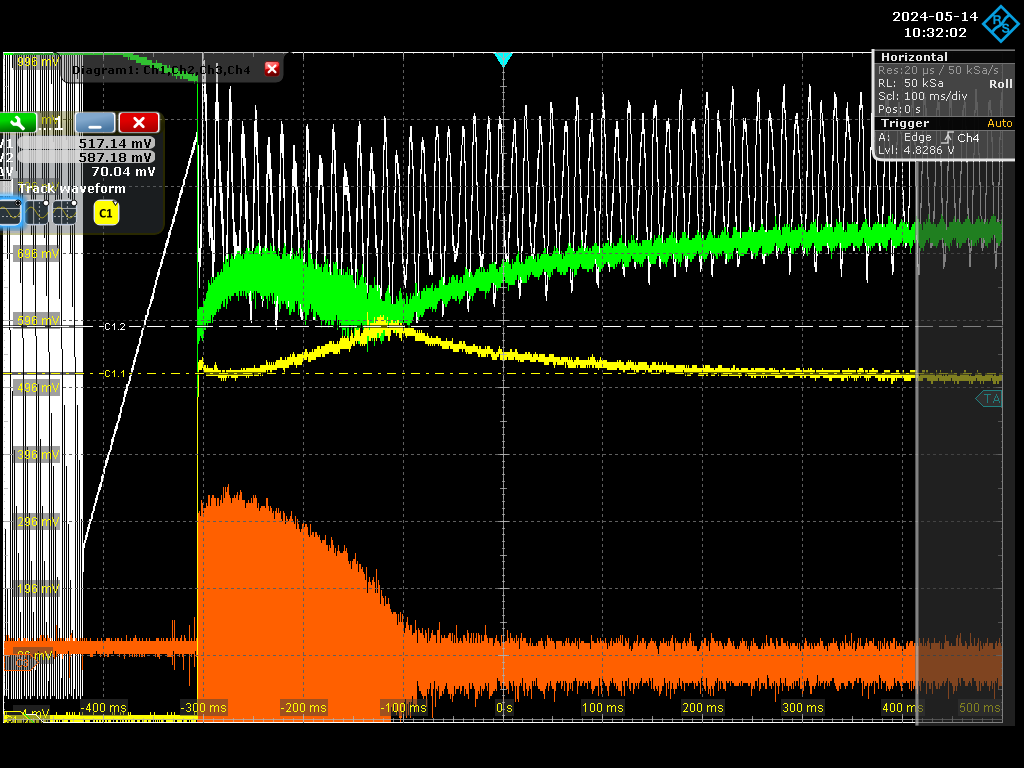Click the 196 mV vertical axis label

(x=37, y=589)
